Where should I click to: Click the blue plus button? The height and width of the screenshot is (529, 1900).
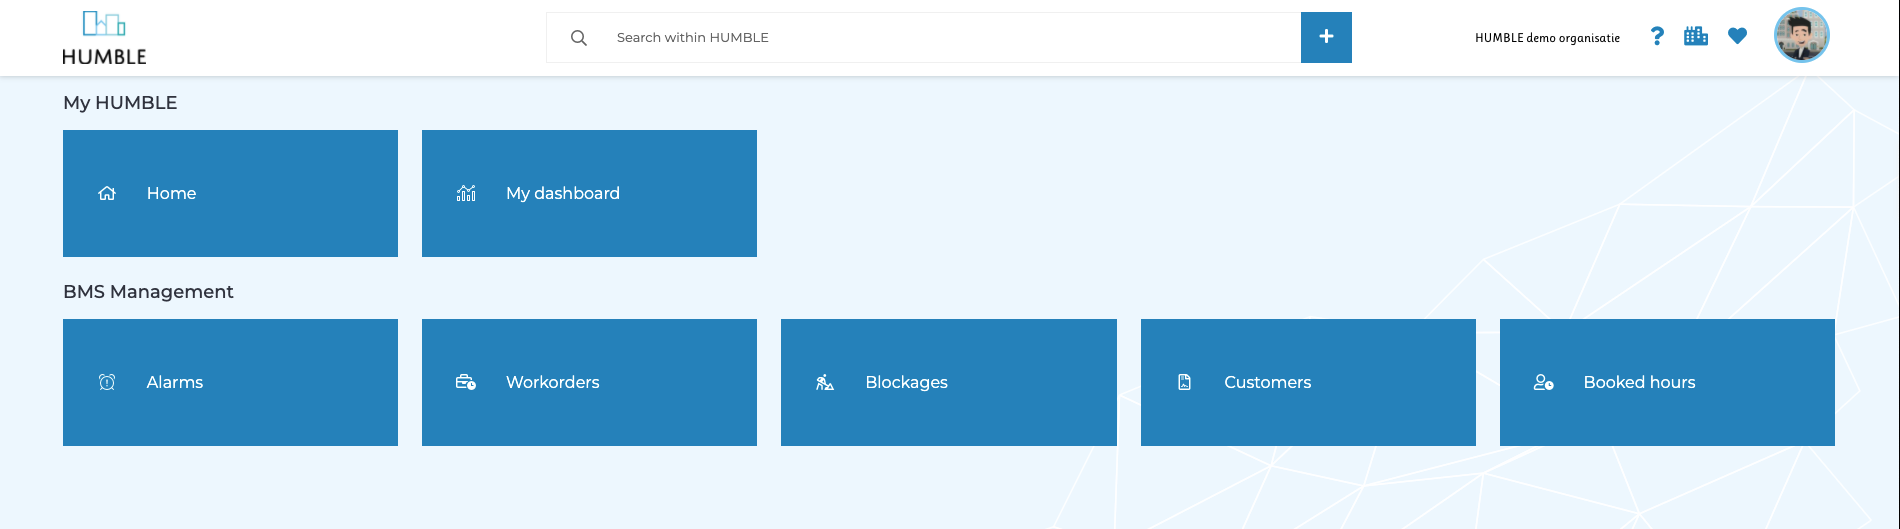1326,37
